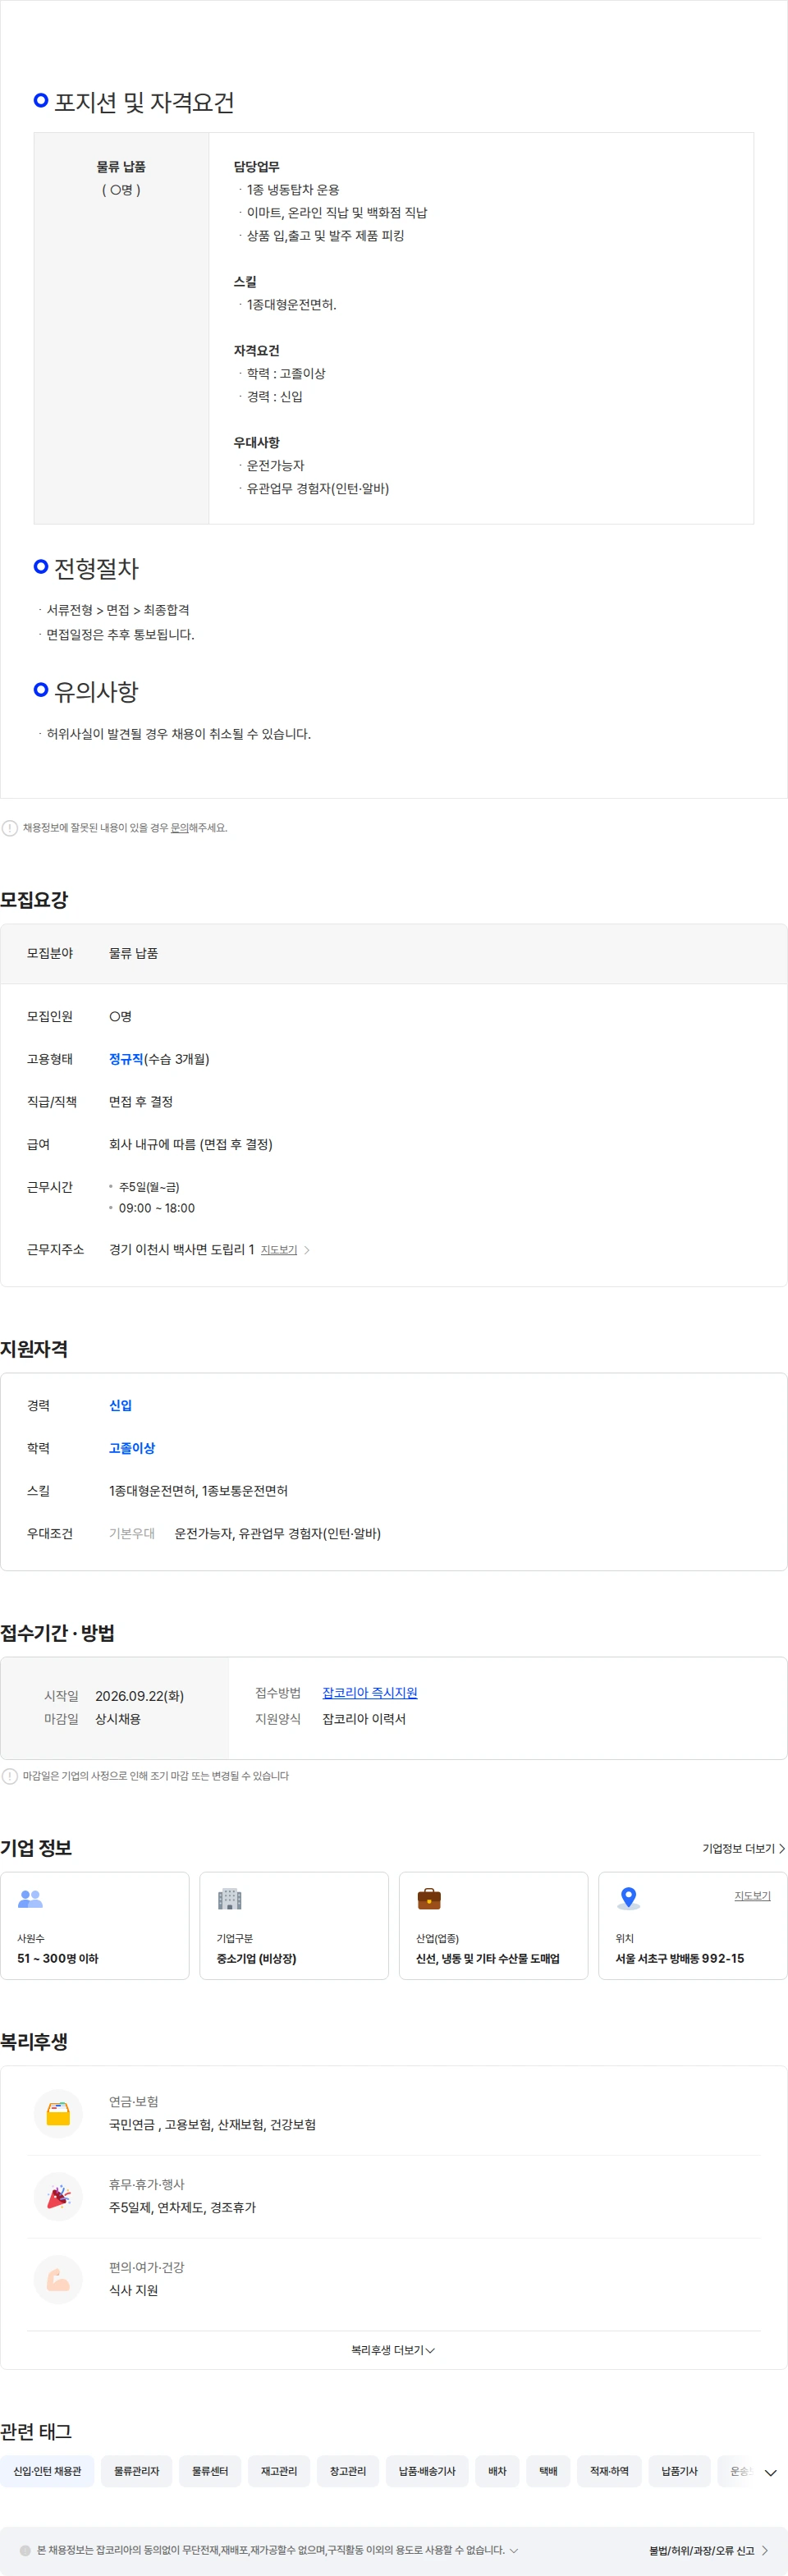Select the 적재·하역 tag
The width and height of the screenshot is (788, 2576).
(x=609, y=2471)
